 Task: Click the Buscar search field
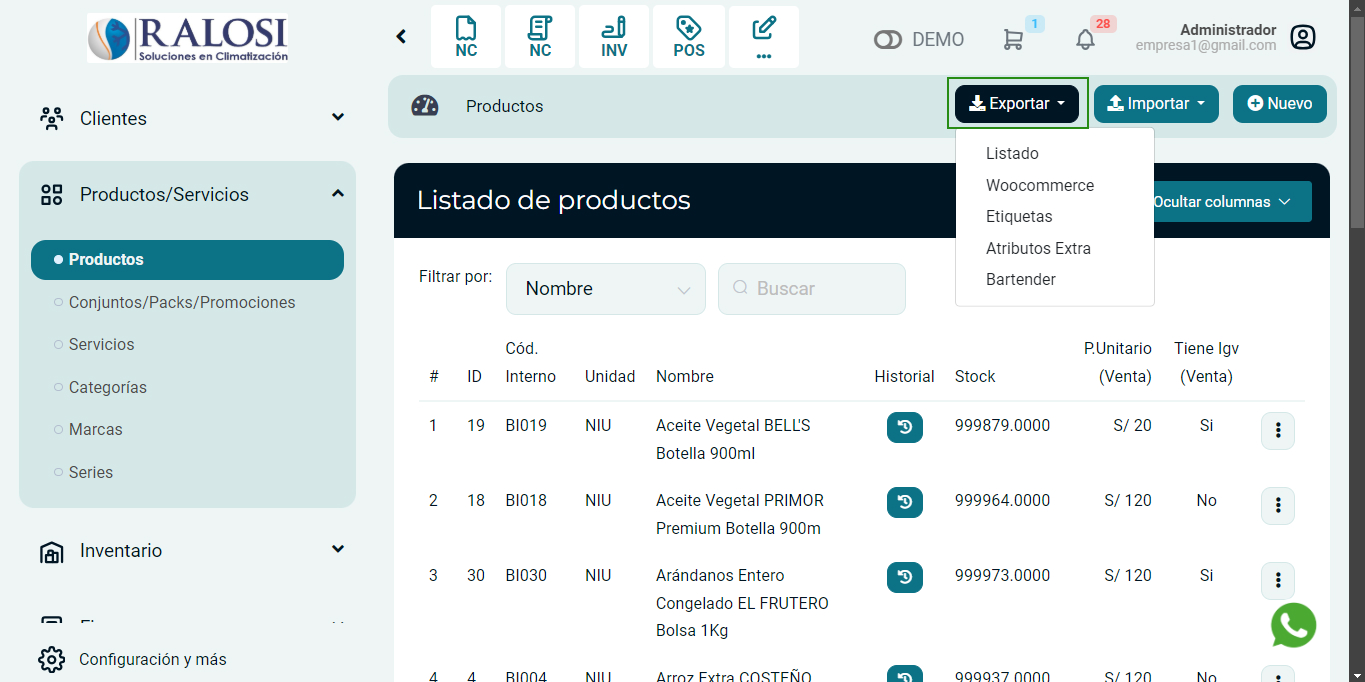click(x=811, y=289)
